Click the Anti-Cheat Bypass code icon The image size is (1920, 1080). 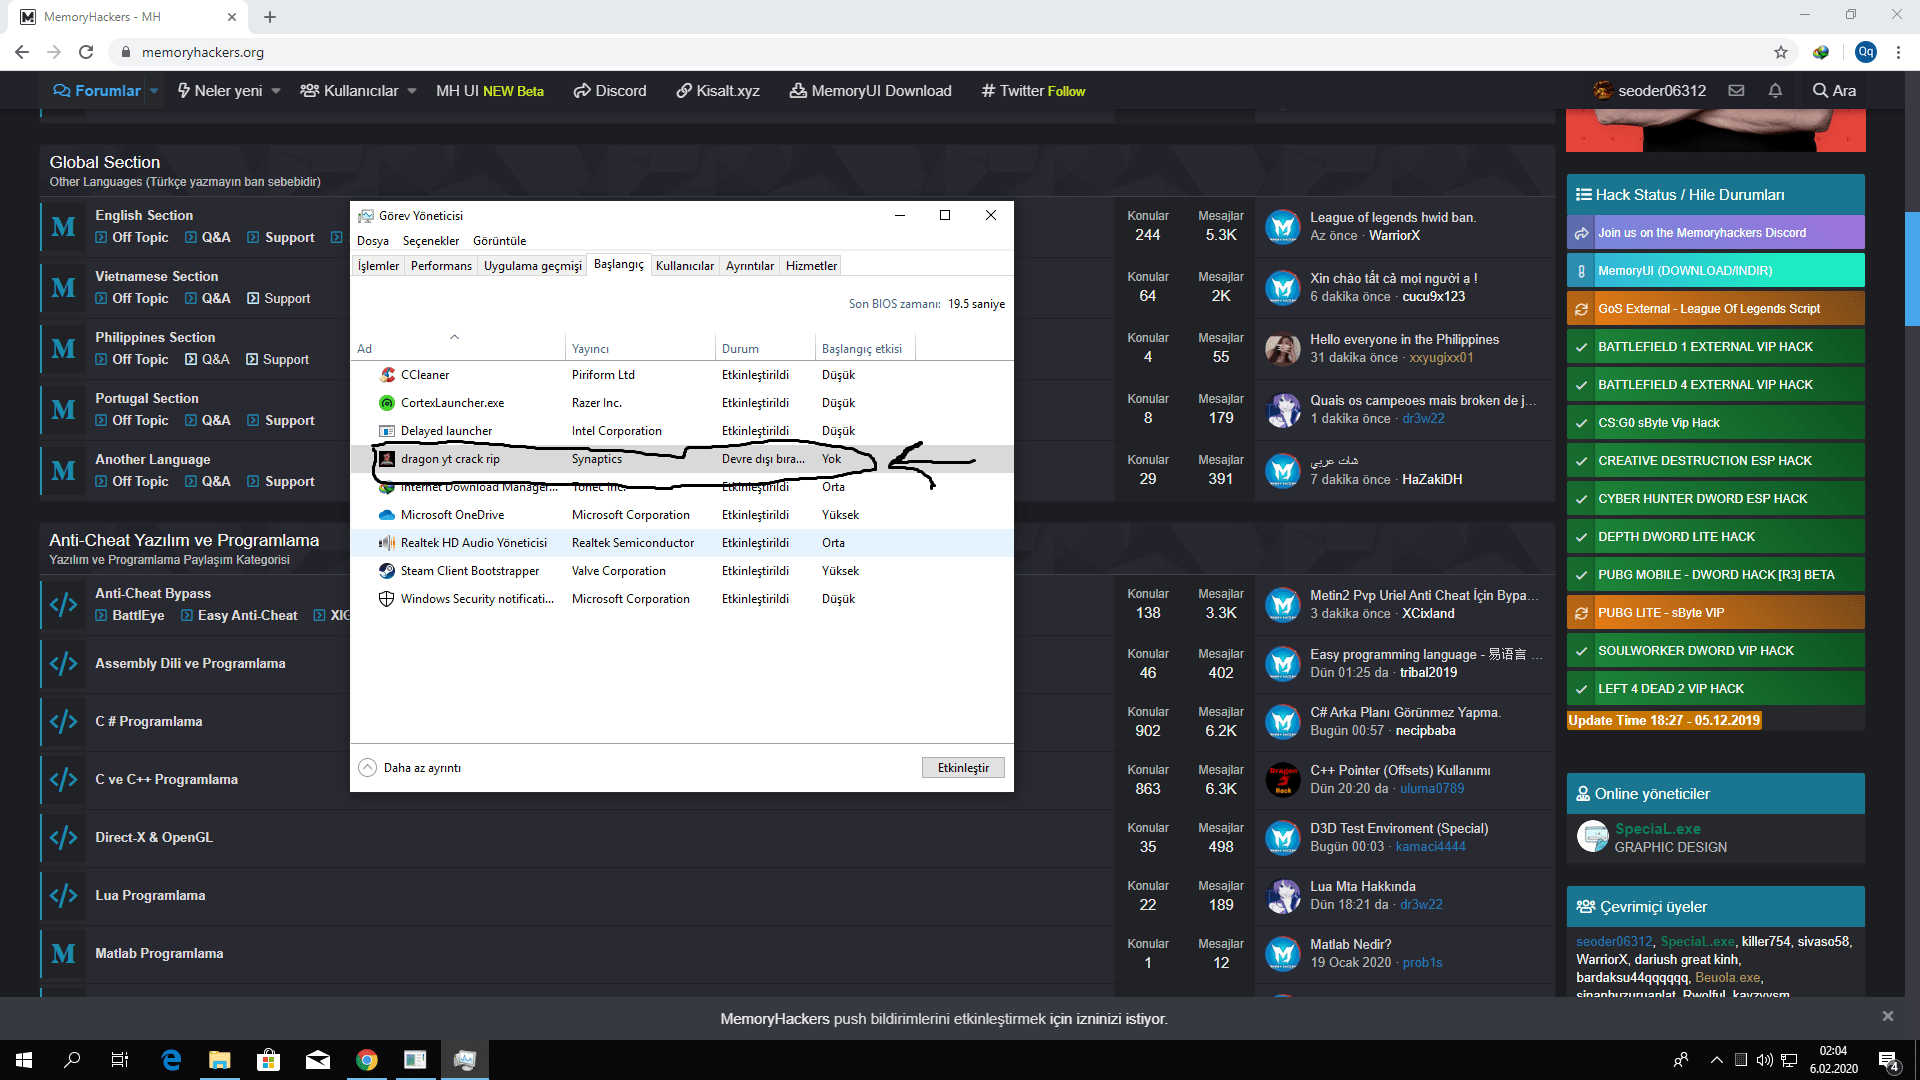click(x=63, y=604)
